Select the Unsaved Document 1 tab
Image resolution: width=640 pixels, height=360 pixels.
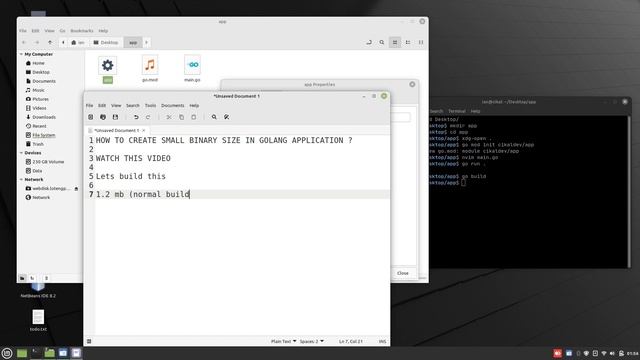point(116,130)
